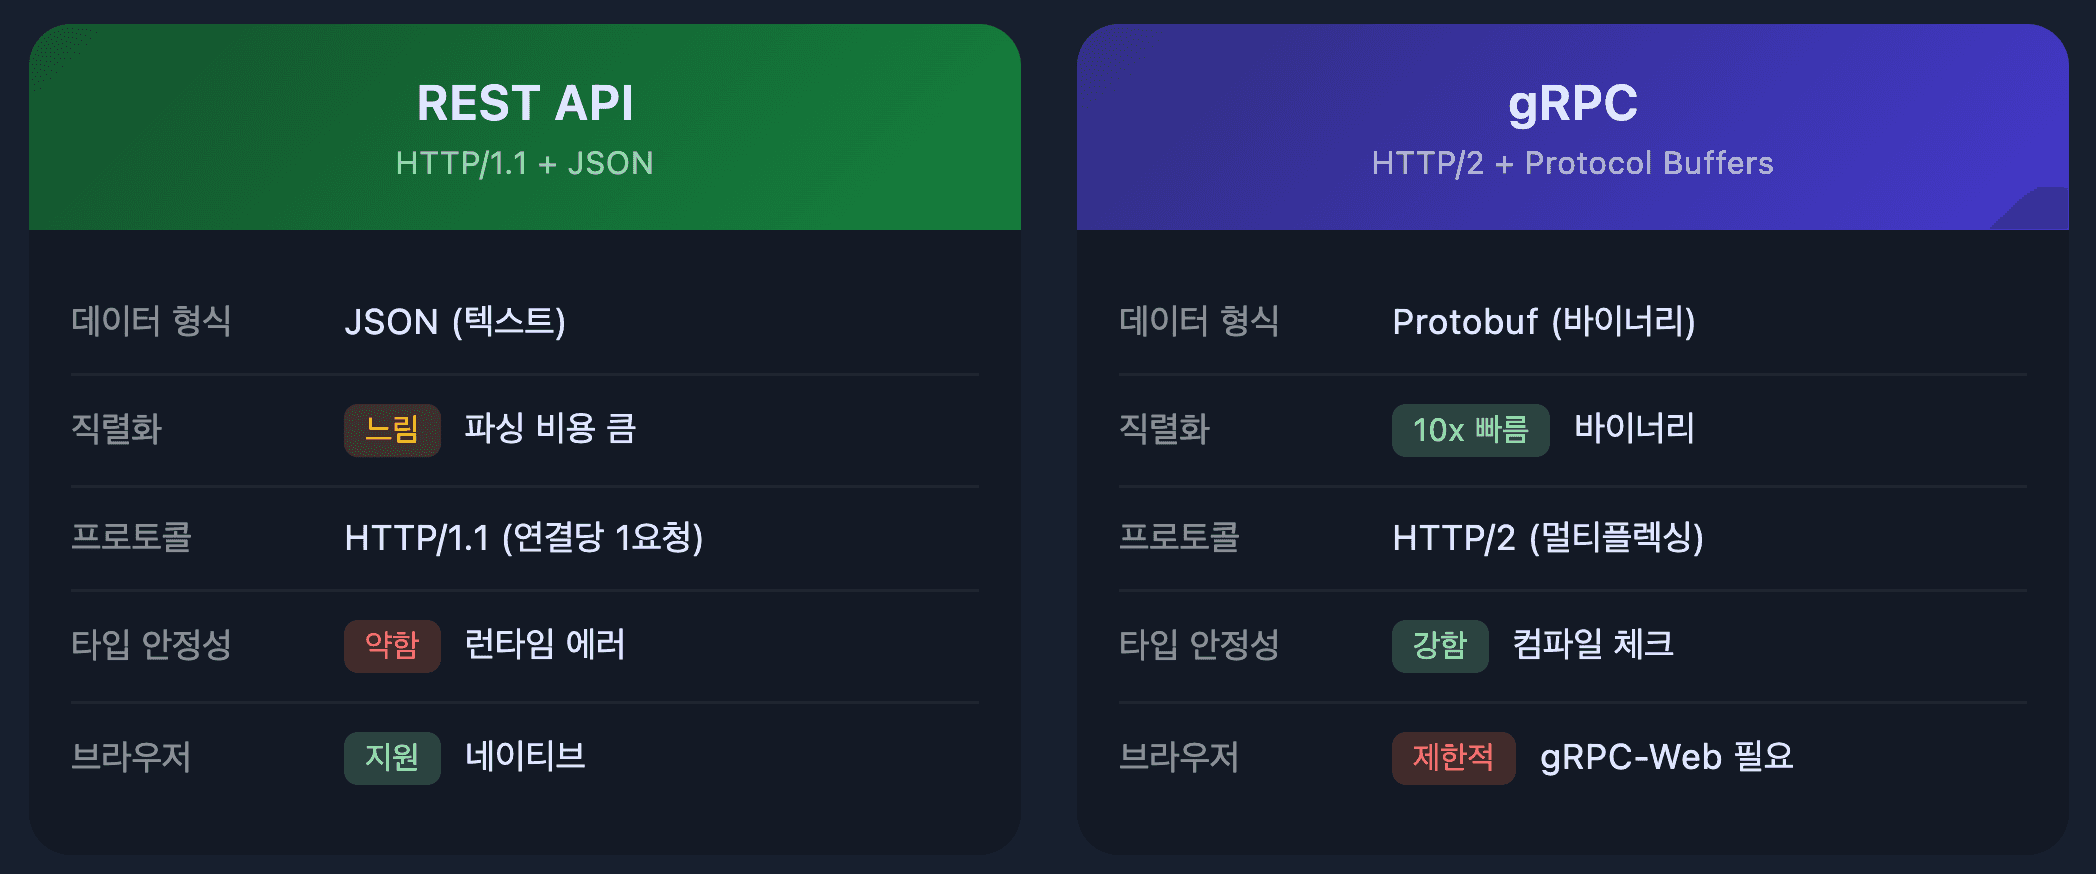
Task: Select the "HTTP/2 + Protocol Buffers" subtitle
Action: [1572, 163]
